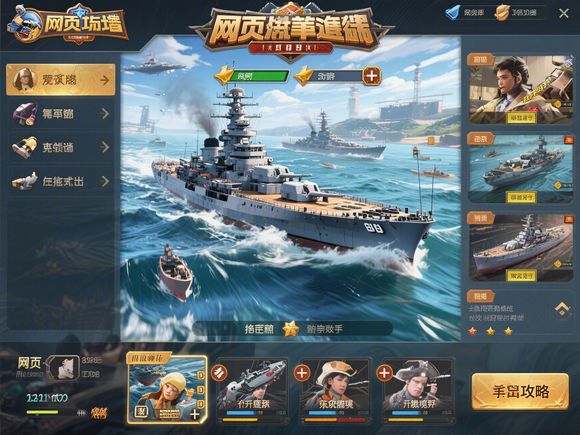Close the panel with the X button

(x=563, y=13)
